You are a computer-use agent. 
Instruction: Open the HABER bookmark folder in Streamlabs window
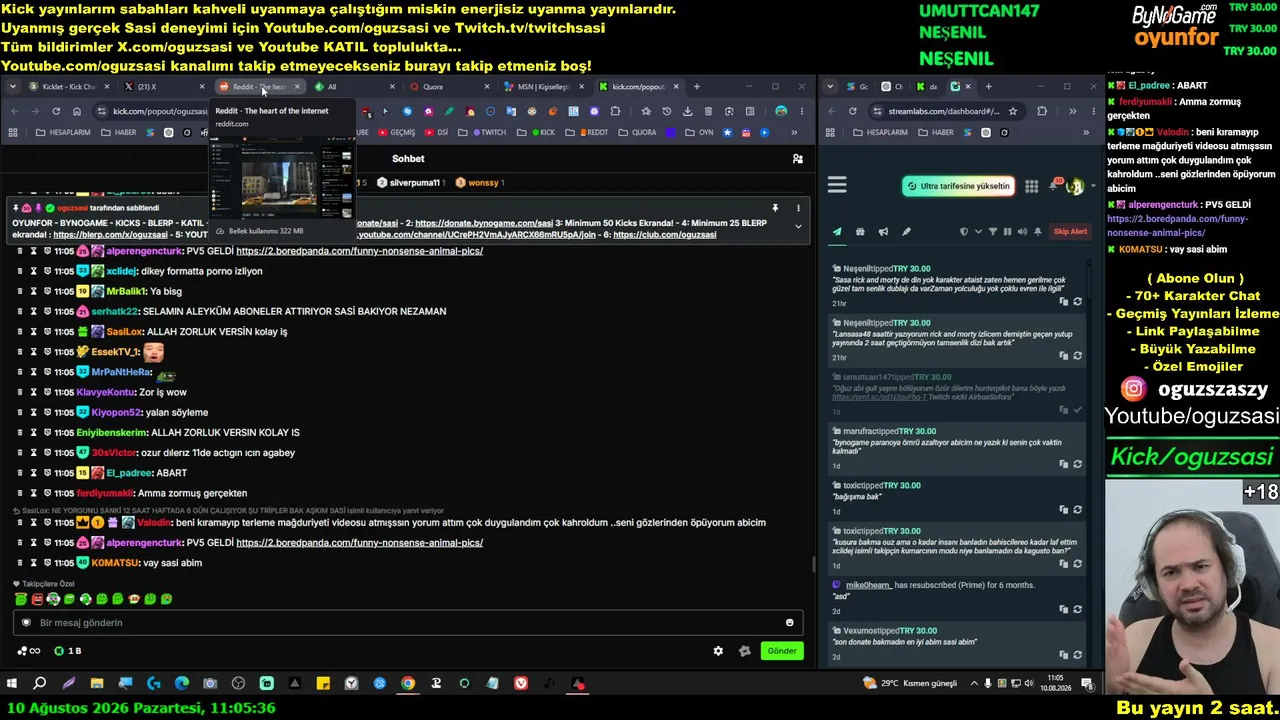(937, 132)
